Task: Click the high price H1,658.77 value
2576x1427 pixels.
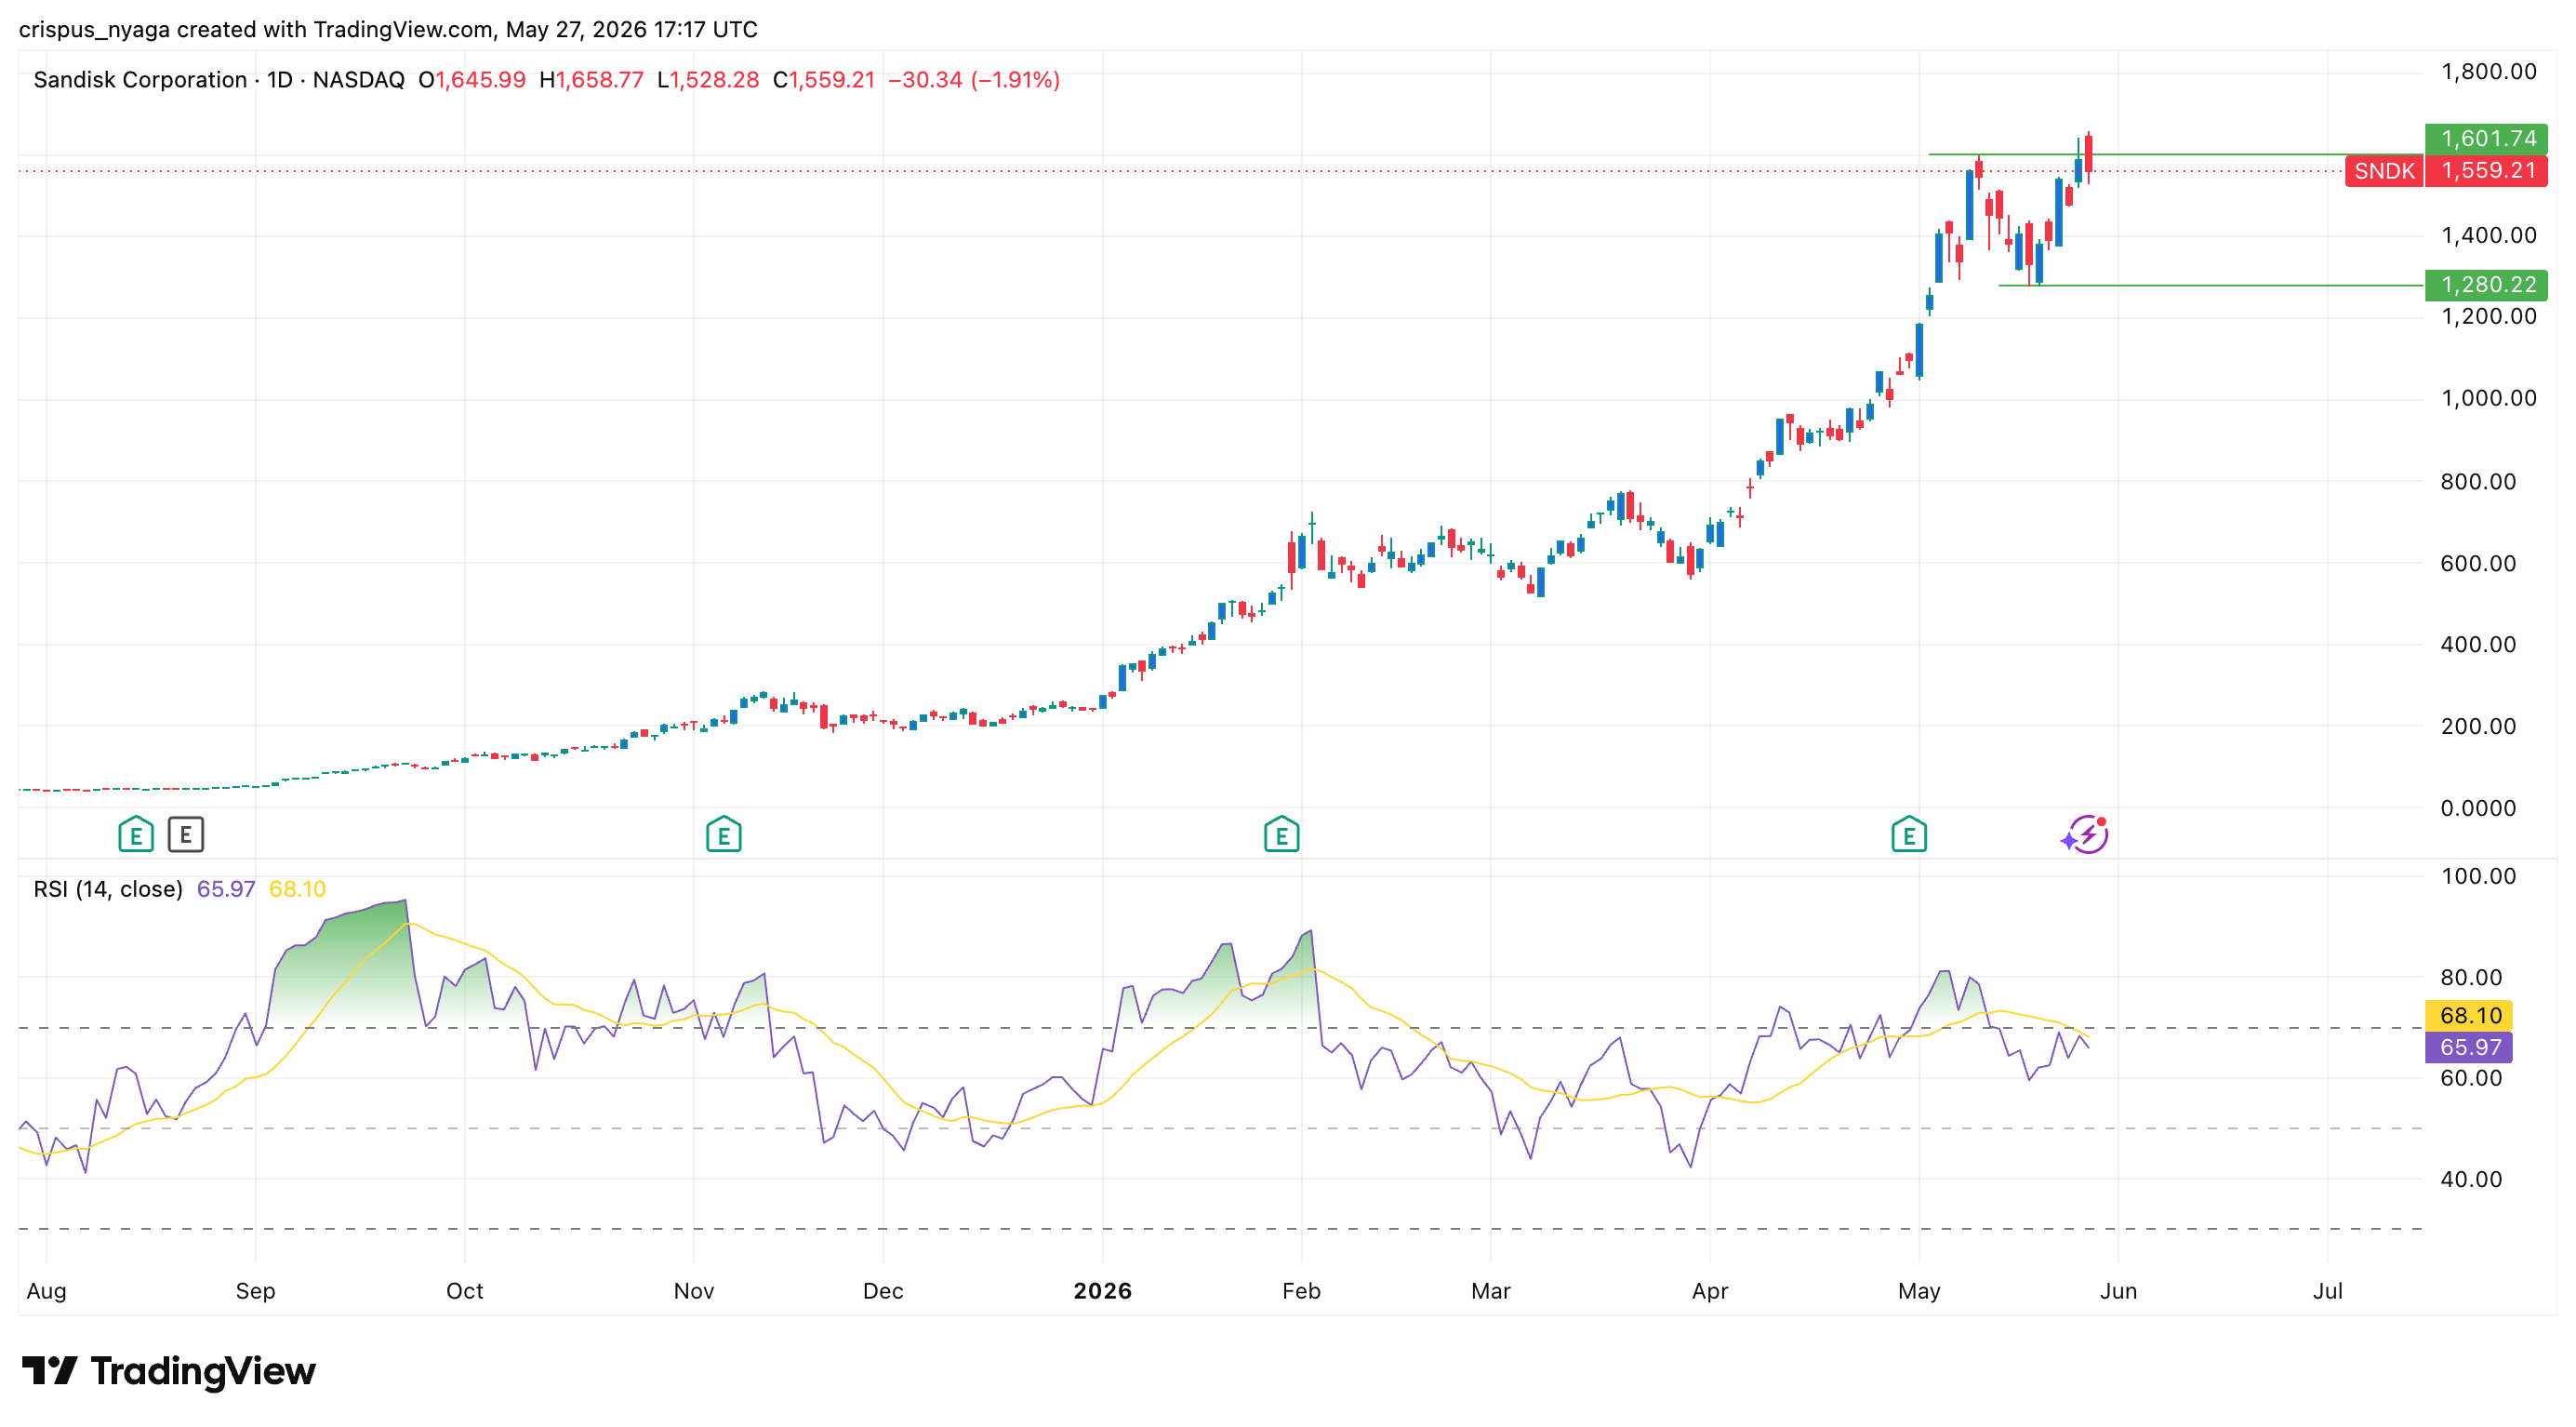Action: [x=592, y=80]
